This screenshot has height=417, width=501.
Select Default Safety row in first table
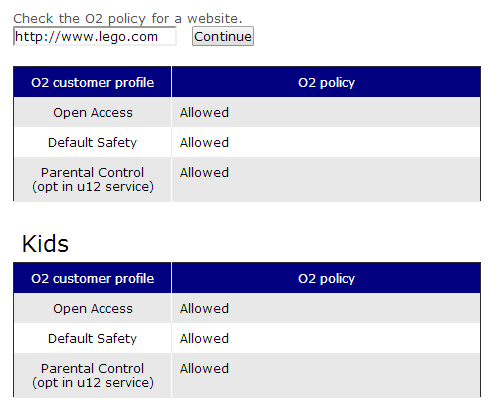tap(247, 142)
